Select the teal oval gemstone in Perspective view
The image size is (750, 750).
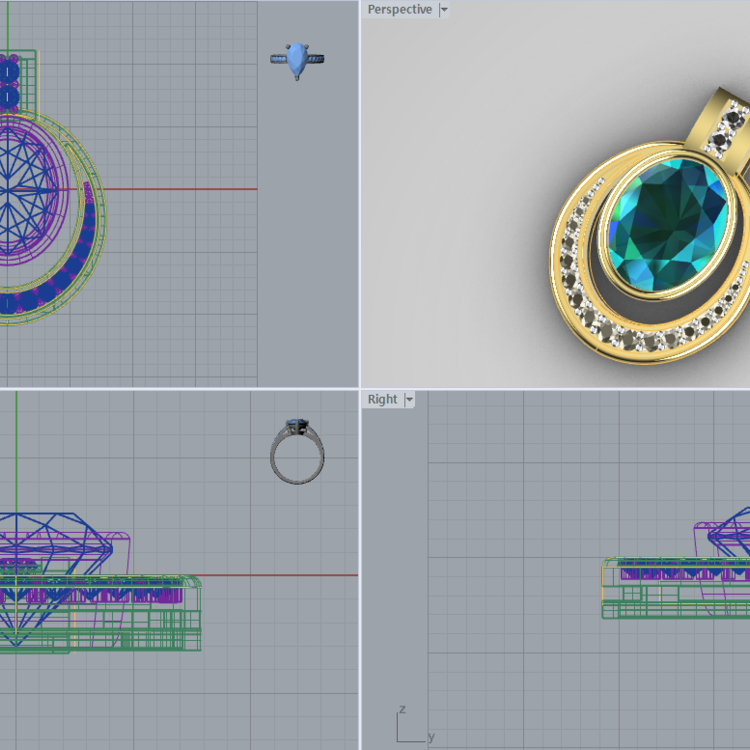(x=668, y=226)
